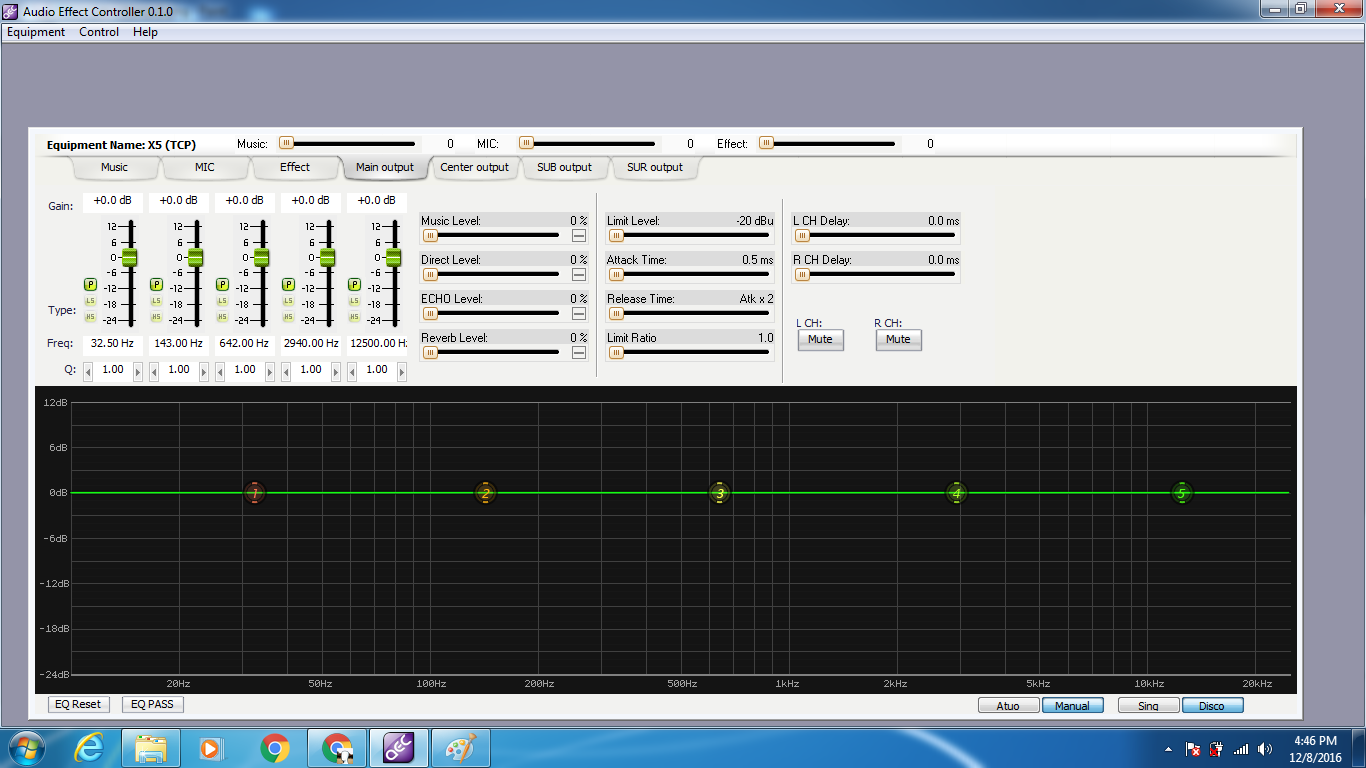Image resolution: width=1366 pixels, height=768 pixels.
Task: Click the EQ Reset button
Action: (x=78, y=704)
